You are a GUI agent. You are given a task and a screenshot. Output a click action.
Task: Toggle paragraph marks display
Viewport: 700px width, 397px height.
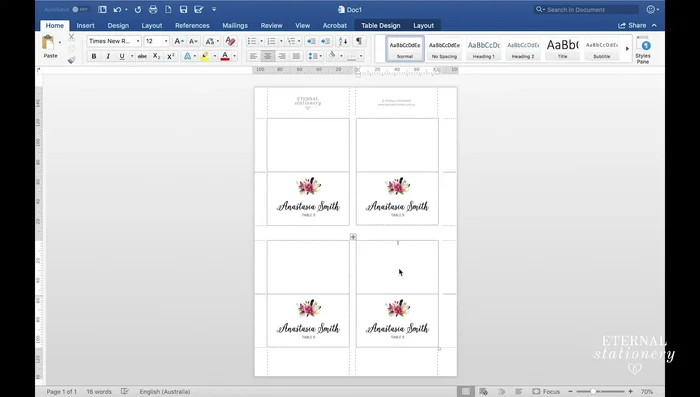(358, 41)
